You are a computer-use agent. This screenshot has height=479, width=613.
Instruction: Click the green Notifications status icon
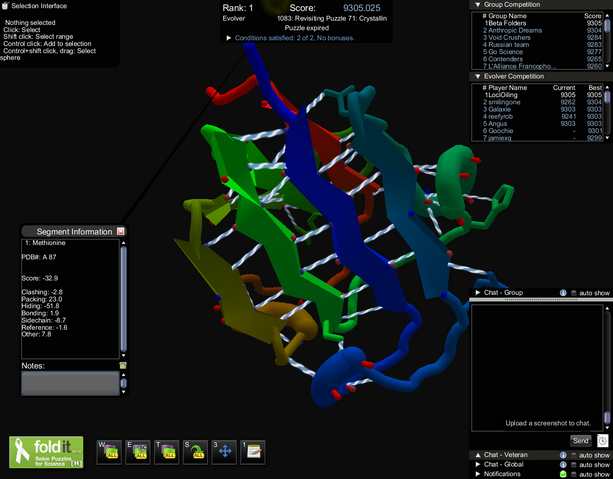563,474
